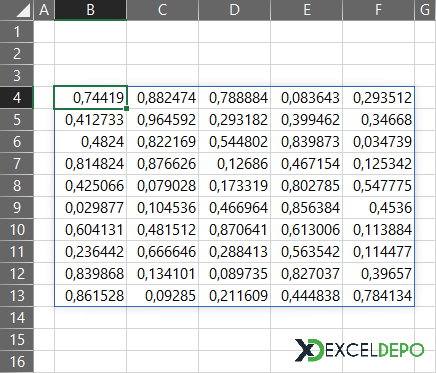Click cell containing 0,09285
This screenshot has width=436, height=373.
click(x=162, y=296)
